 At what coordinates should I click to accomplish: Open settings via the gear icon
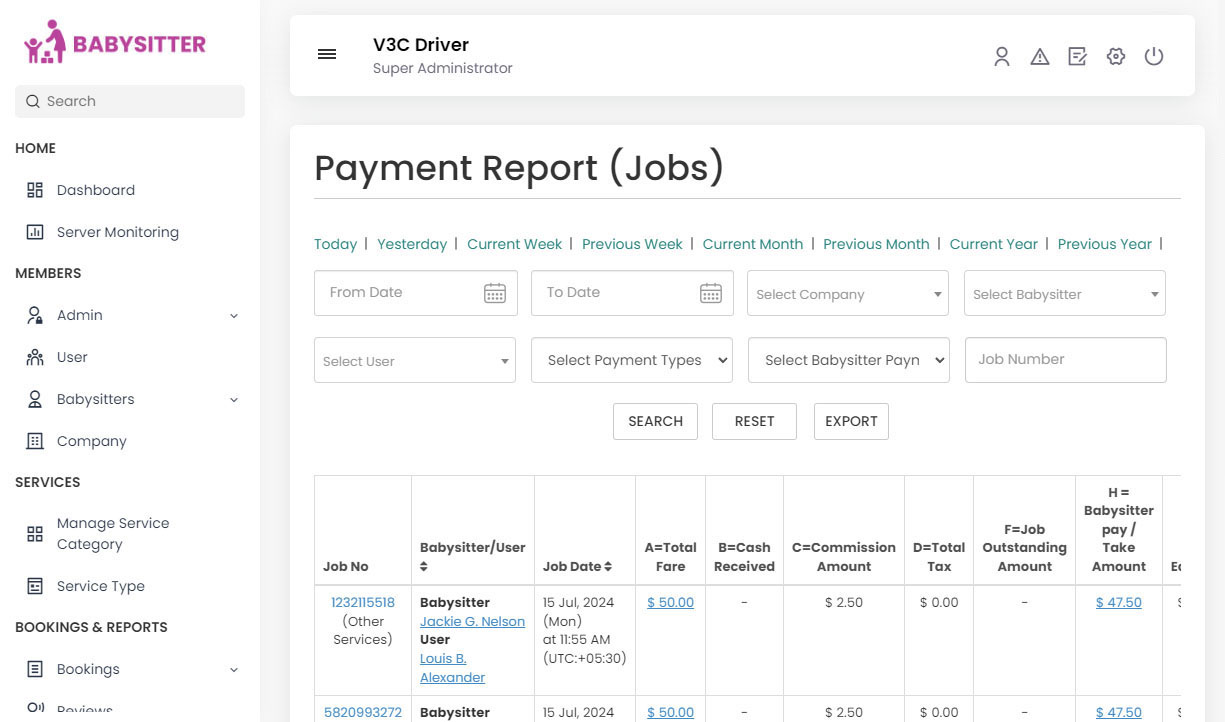click(1115, 57)
